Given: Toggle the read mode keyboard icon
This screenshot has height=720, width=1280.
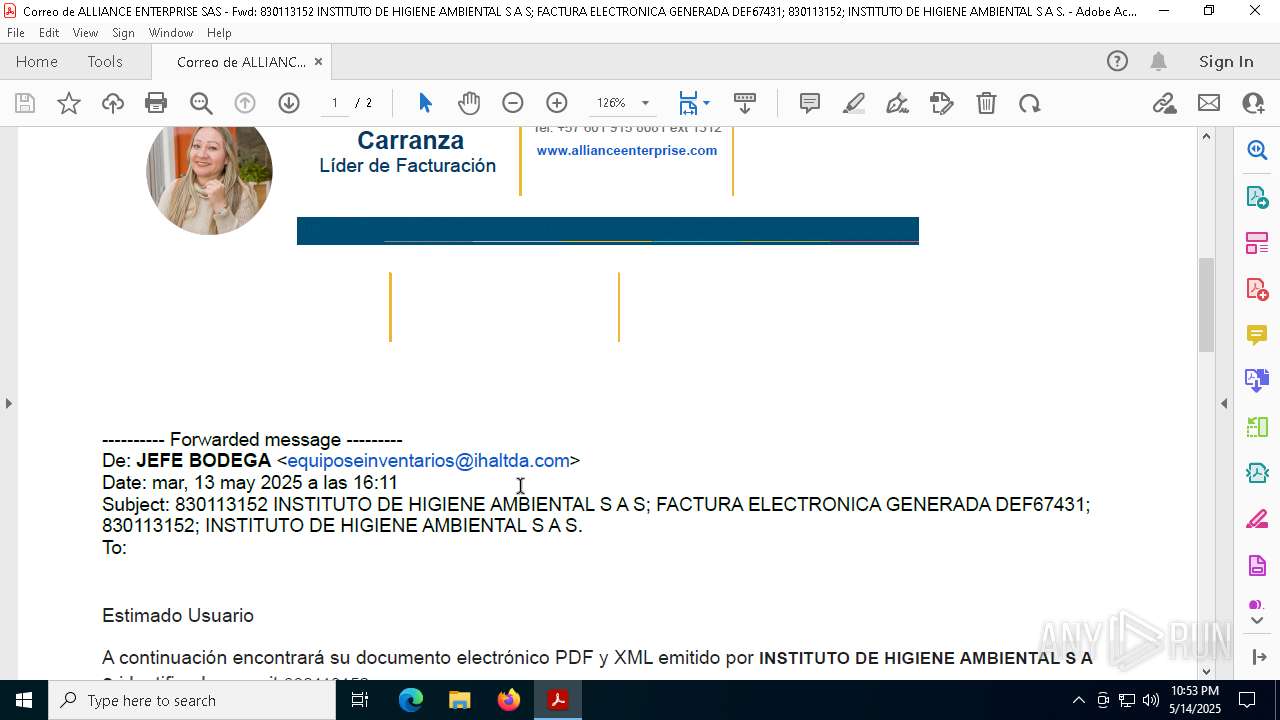Looking at the screenshot, I should coord(745,103).
